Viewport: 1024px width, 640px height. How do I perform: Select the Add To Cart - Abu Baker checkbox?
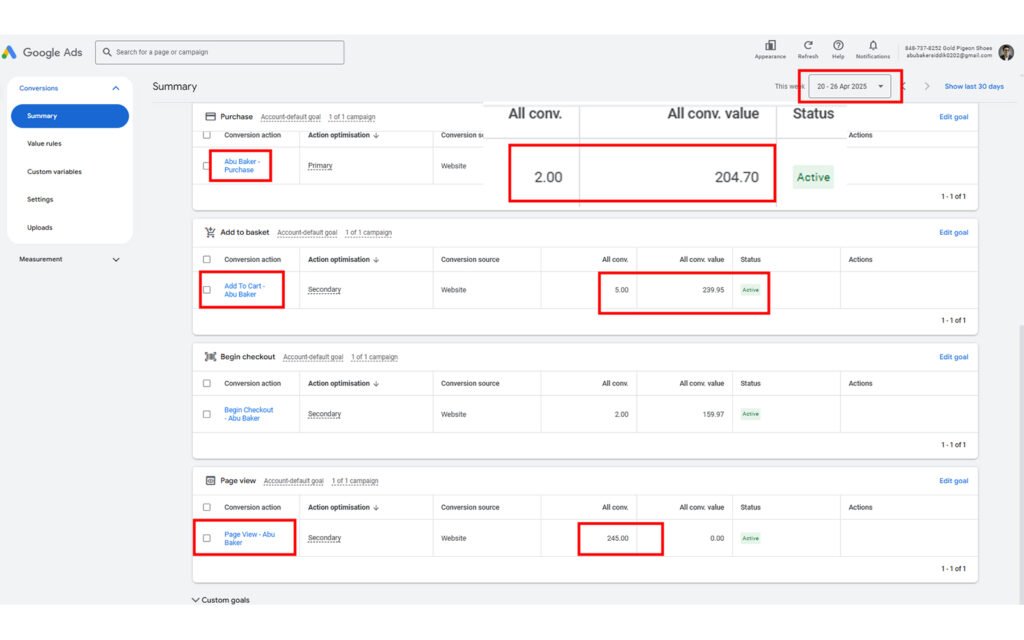click(207, 290)
